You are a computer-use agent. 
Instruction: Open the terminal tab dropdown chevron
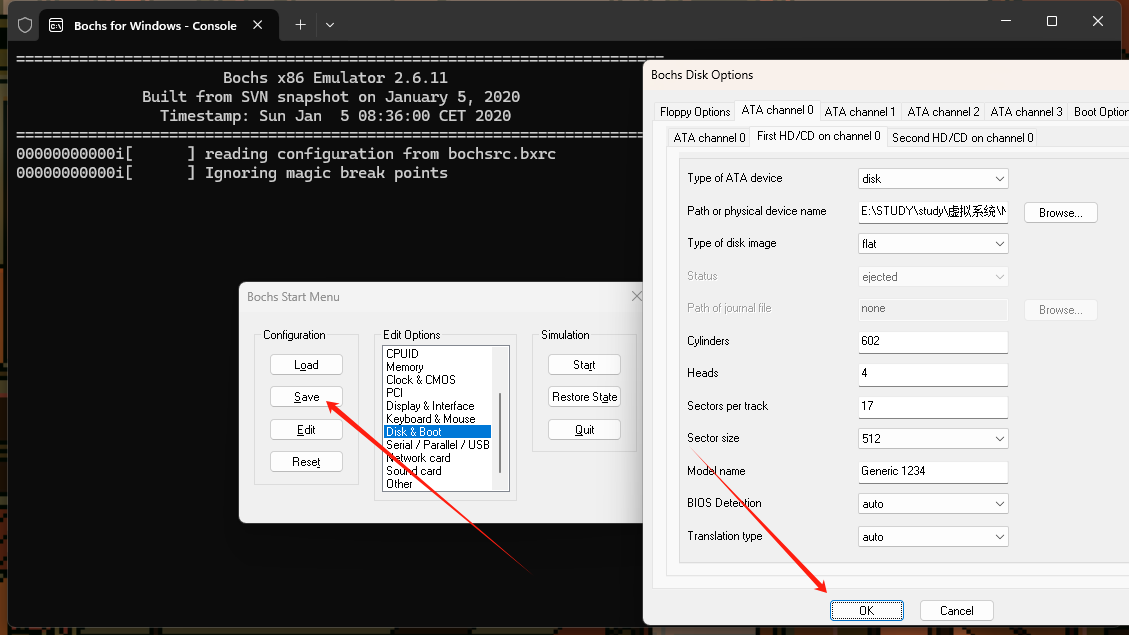330,25
